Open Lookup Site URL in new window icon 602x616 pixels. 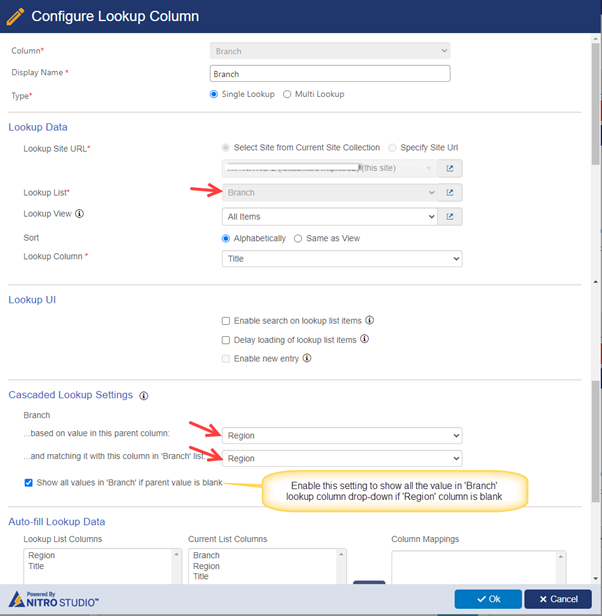point(450,168)
